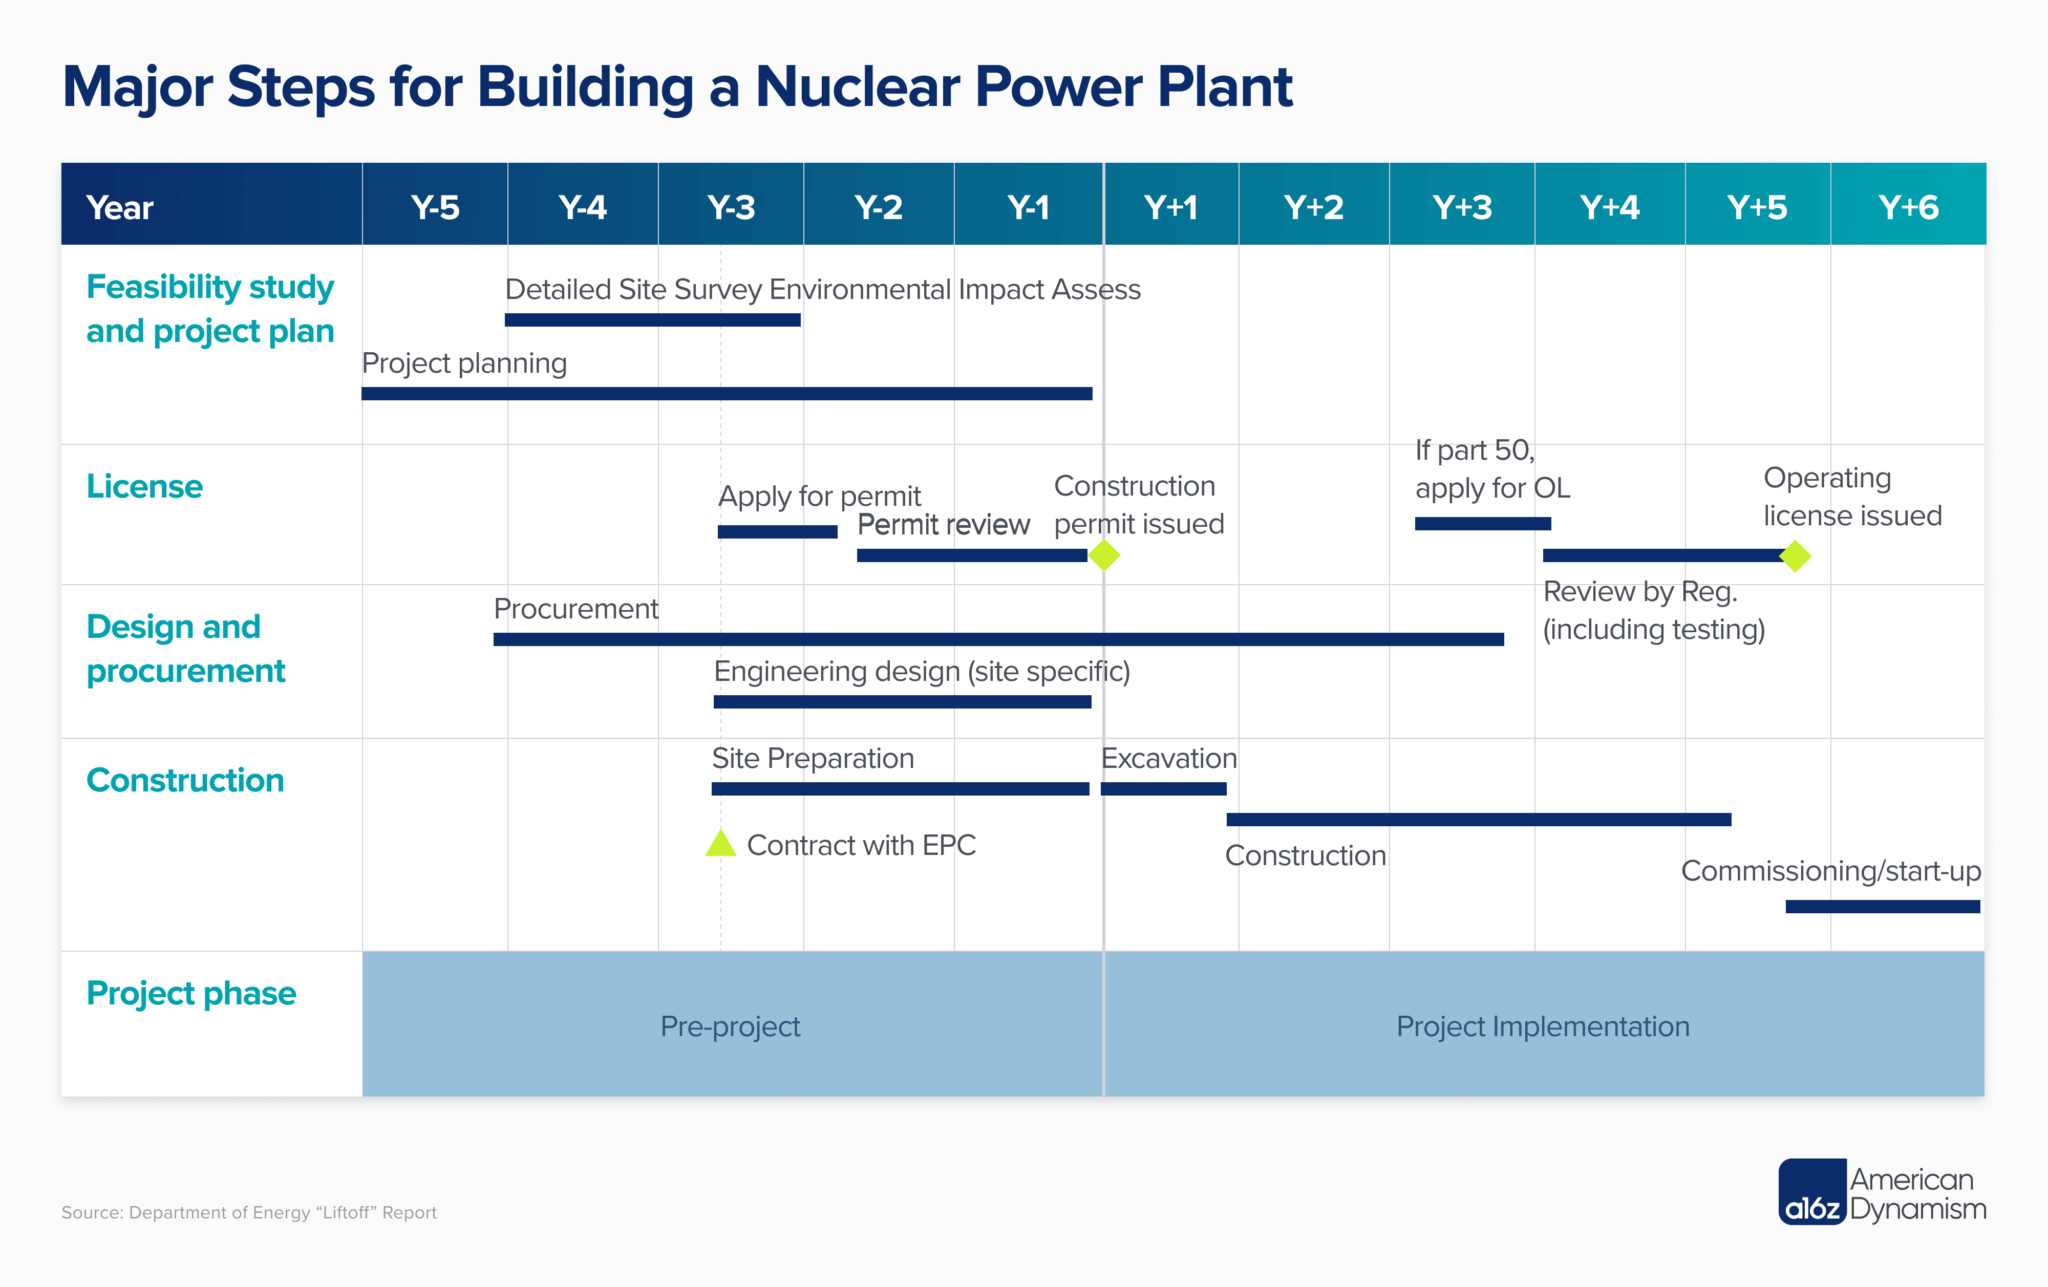The height and width of the screenshot is (1287, 2048).
Task: Click the Construction label under the long bar
Action: (x=1306, y=856)
